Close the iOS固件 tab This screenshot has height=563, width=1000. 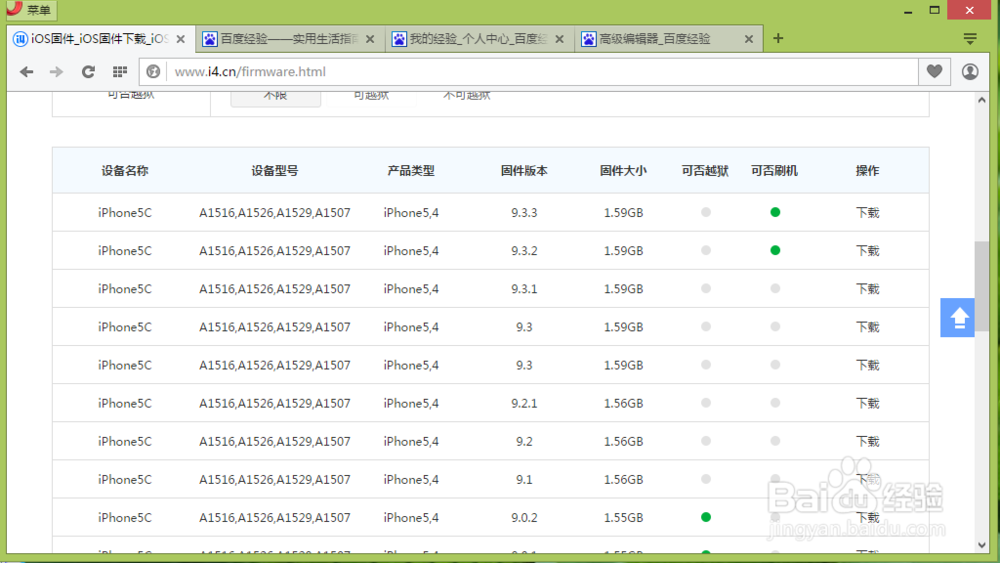tap(181, 39)
